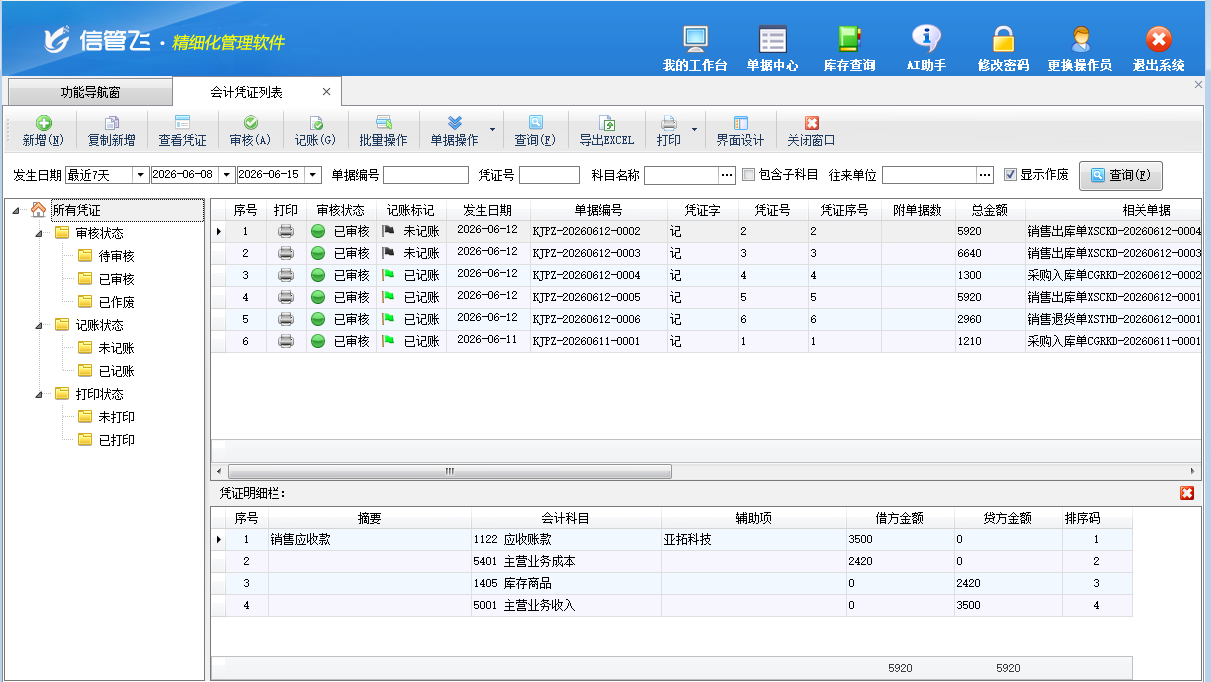Collapse the 打印状态 tree node
Viewport: 1211px width, 682px height.
pyautogui.click(x=39, y=394)
